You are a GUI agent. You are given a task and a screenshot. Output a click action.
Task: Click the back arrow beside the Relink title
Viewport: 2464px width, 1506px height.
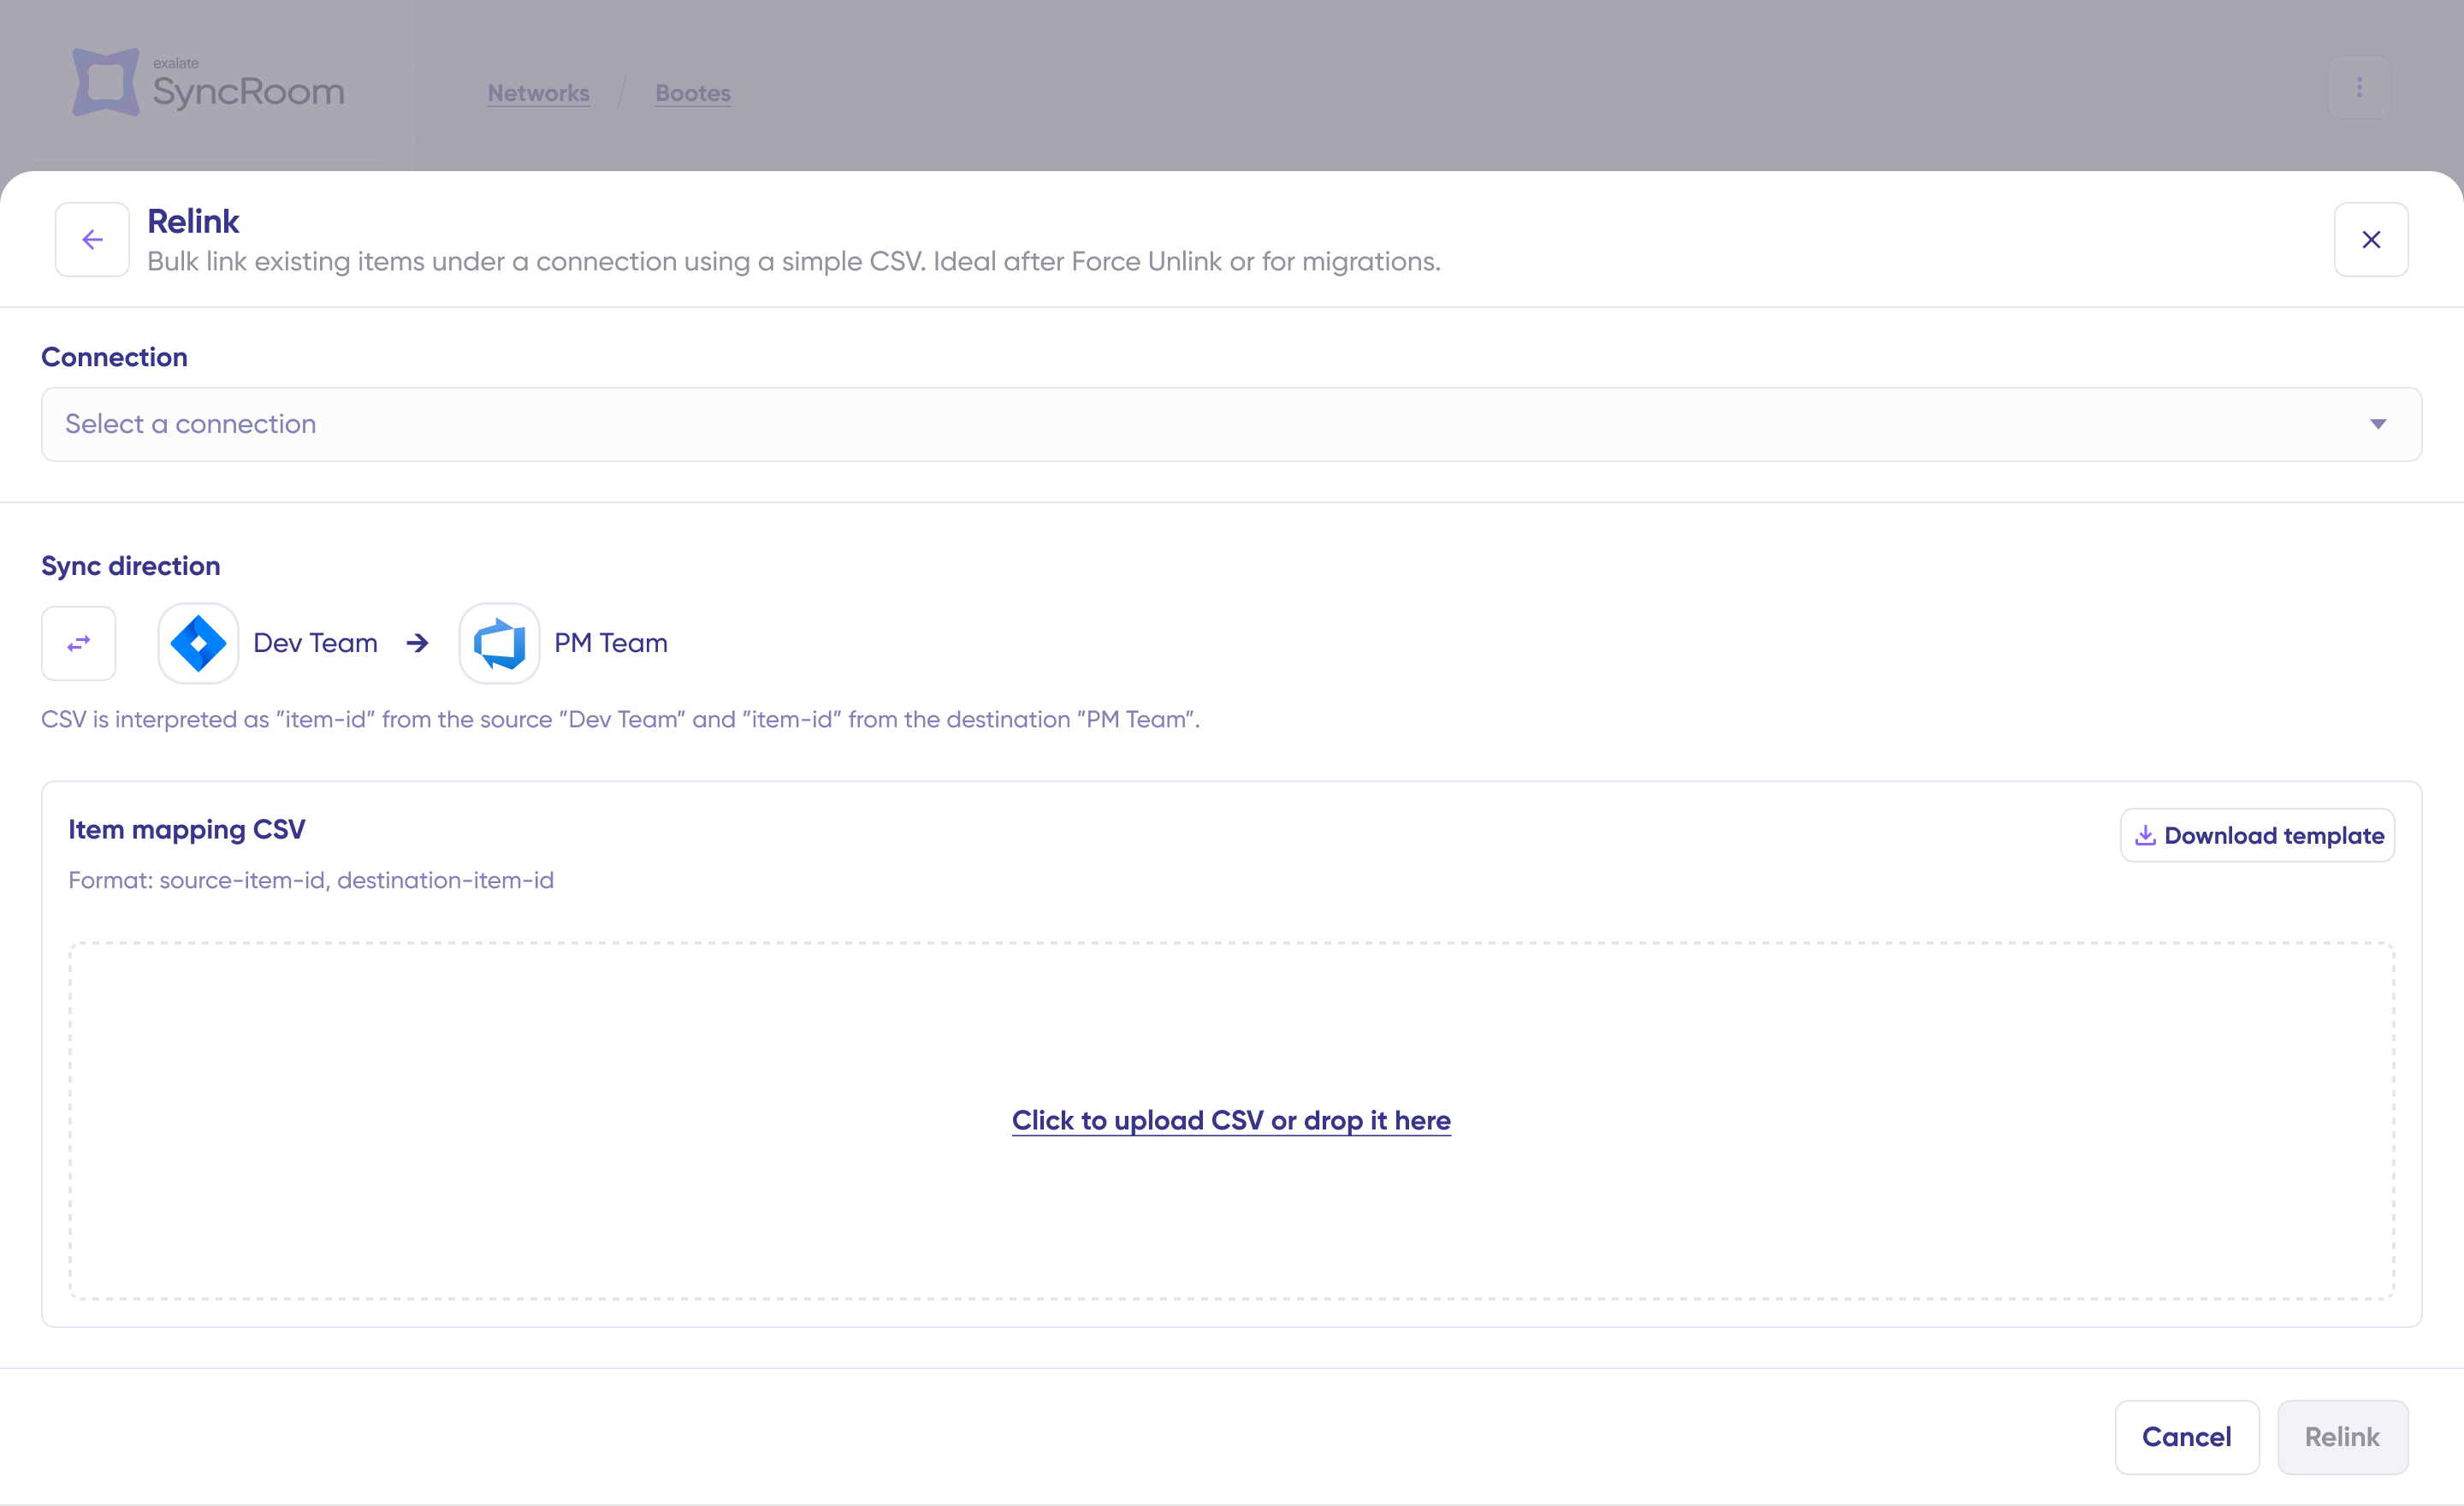92,240
